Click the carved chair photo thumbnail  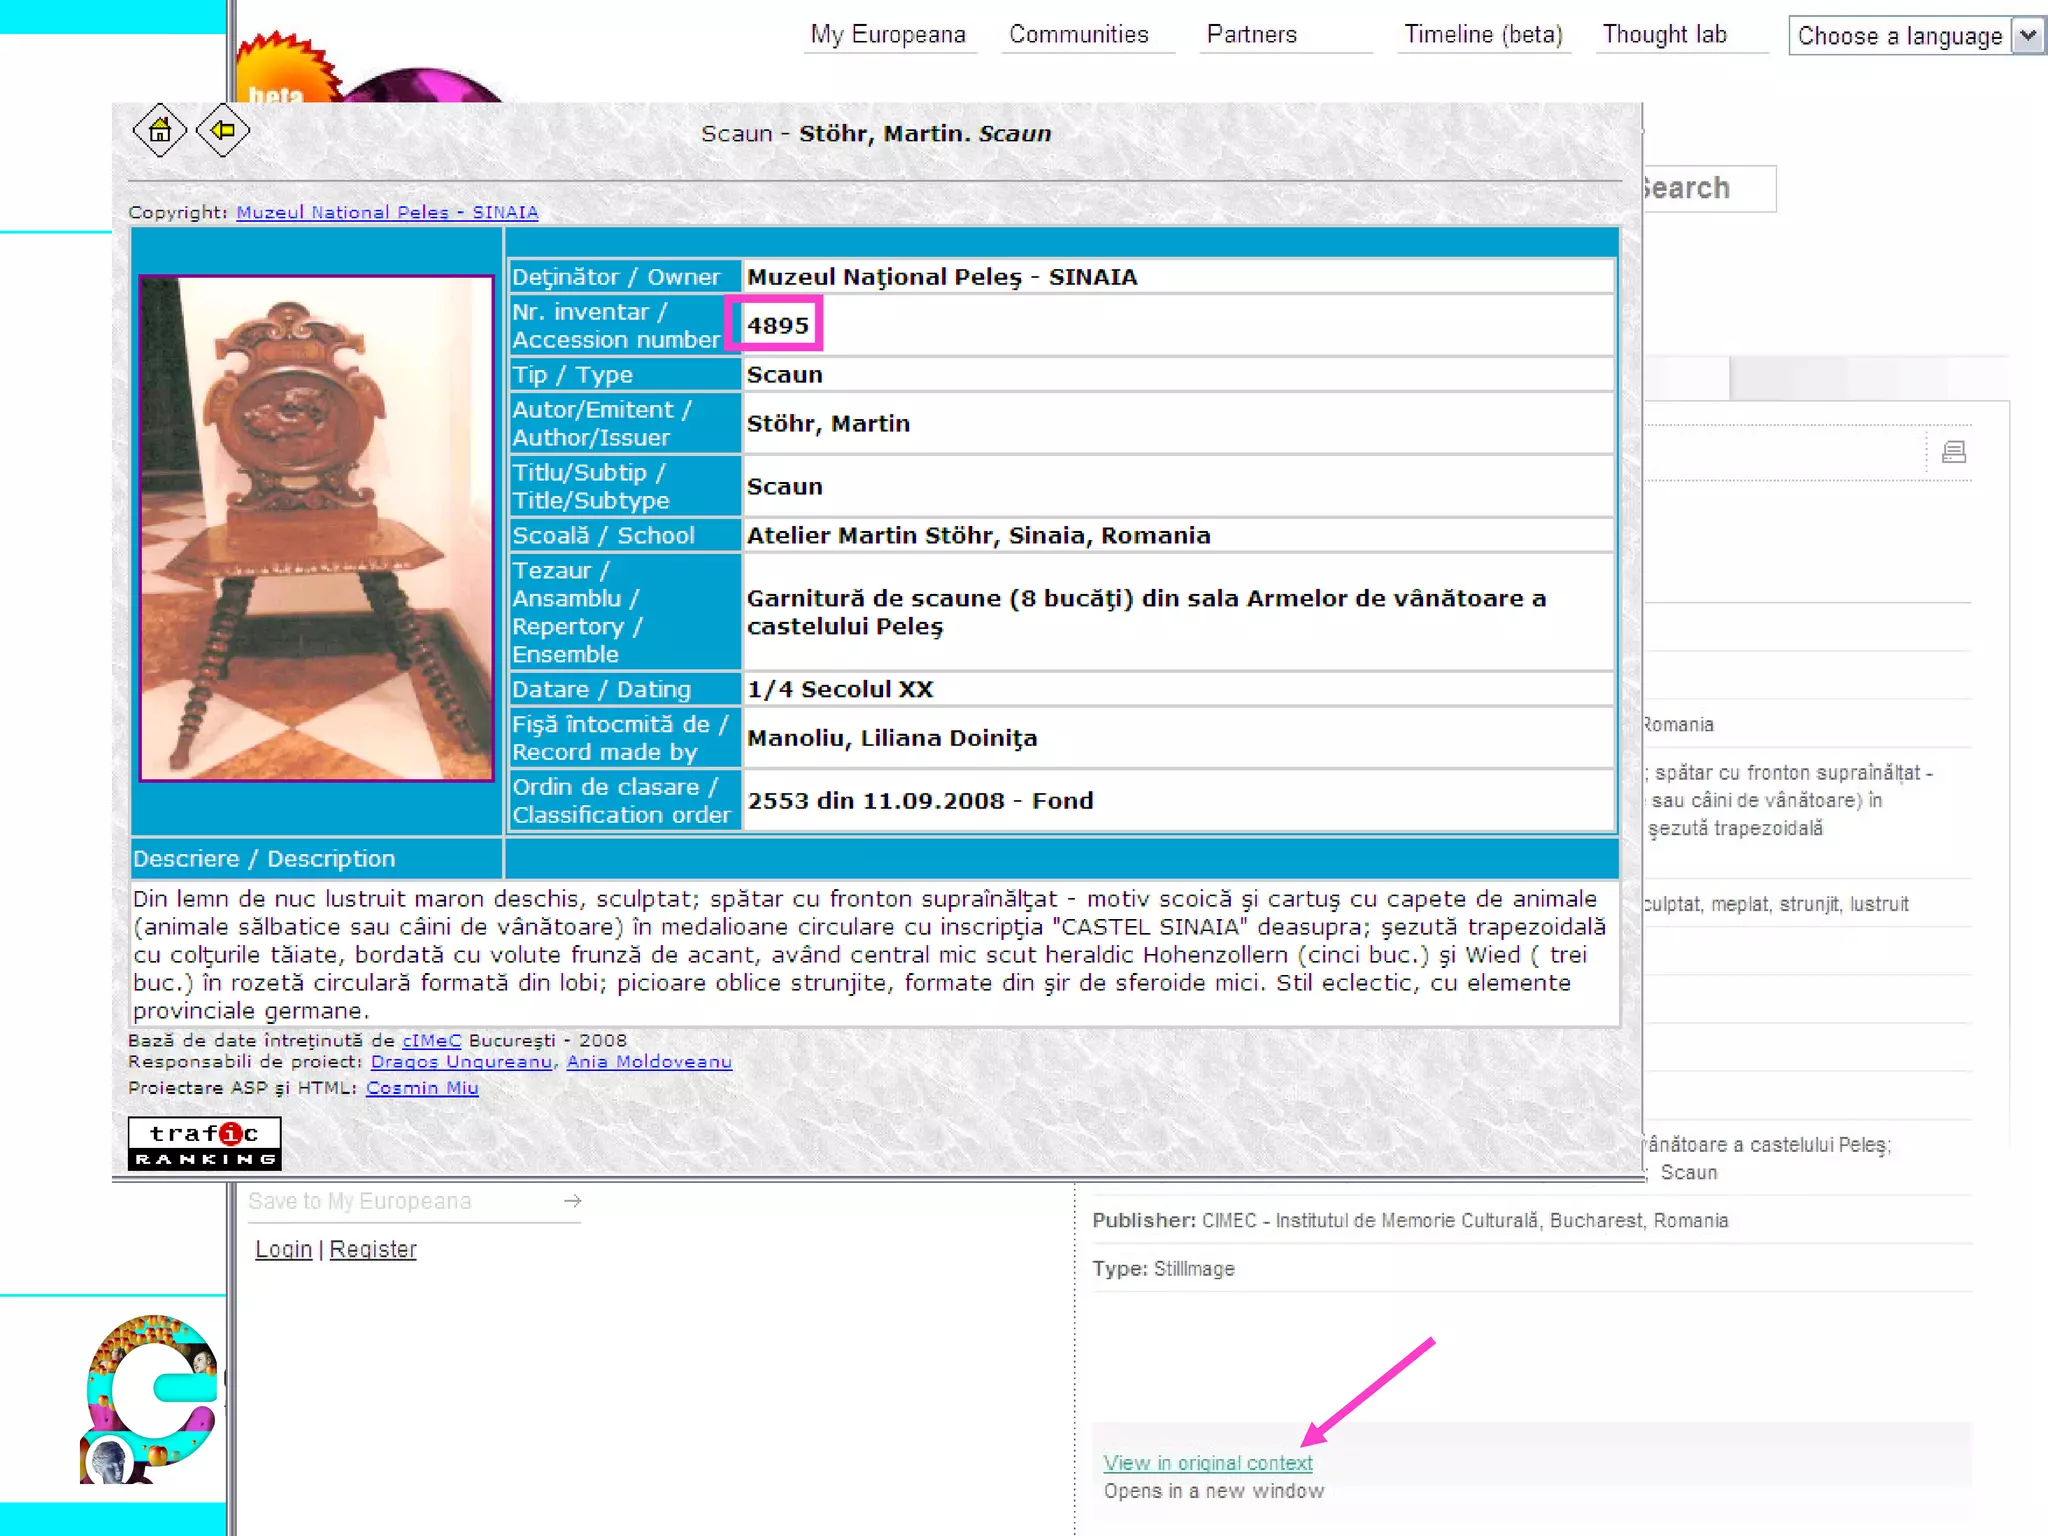(x=316, y=528)
